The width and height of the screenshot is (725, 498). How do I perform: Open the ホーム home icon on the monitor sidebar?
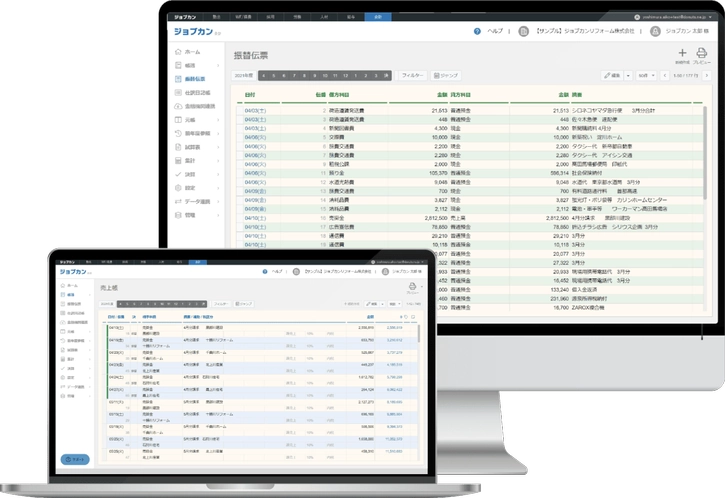tap(178, 52)
